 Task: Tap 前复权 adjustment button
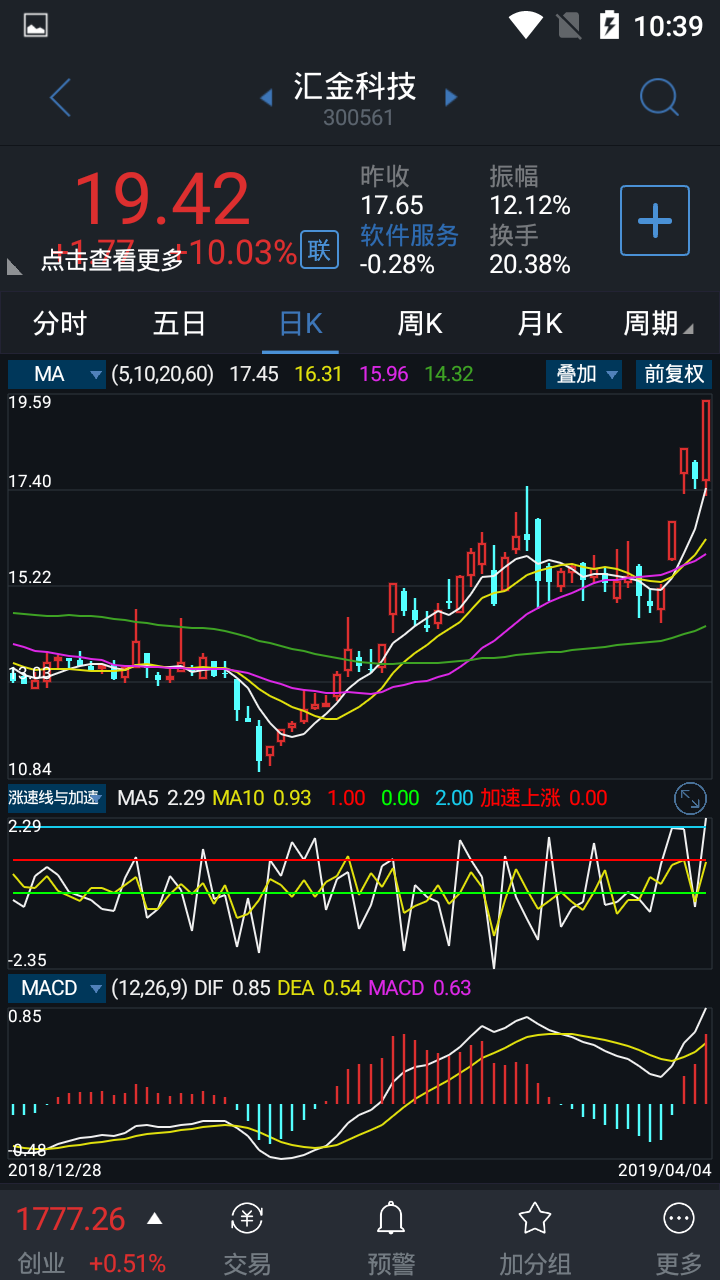tap(674, 374)
